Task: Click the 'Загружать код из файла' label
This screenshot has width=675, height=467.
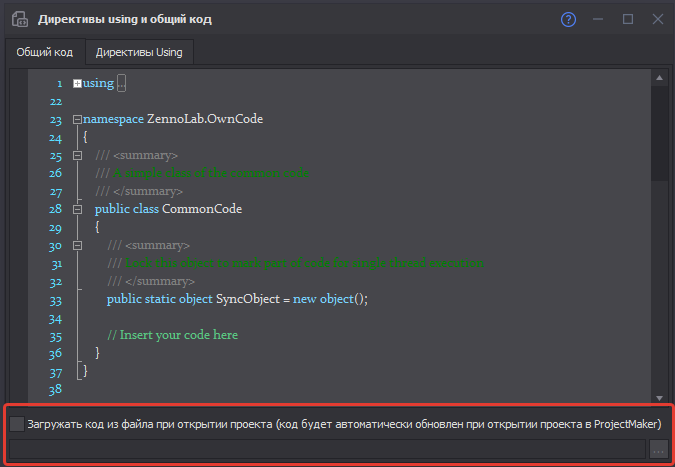Action: pyautogui.click(x=344, y=424)
